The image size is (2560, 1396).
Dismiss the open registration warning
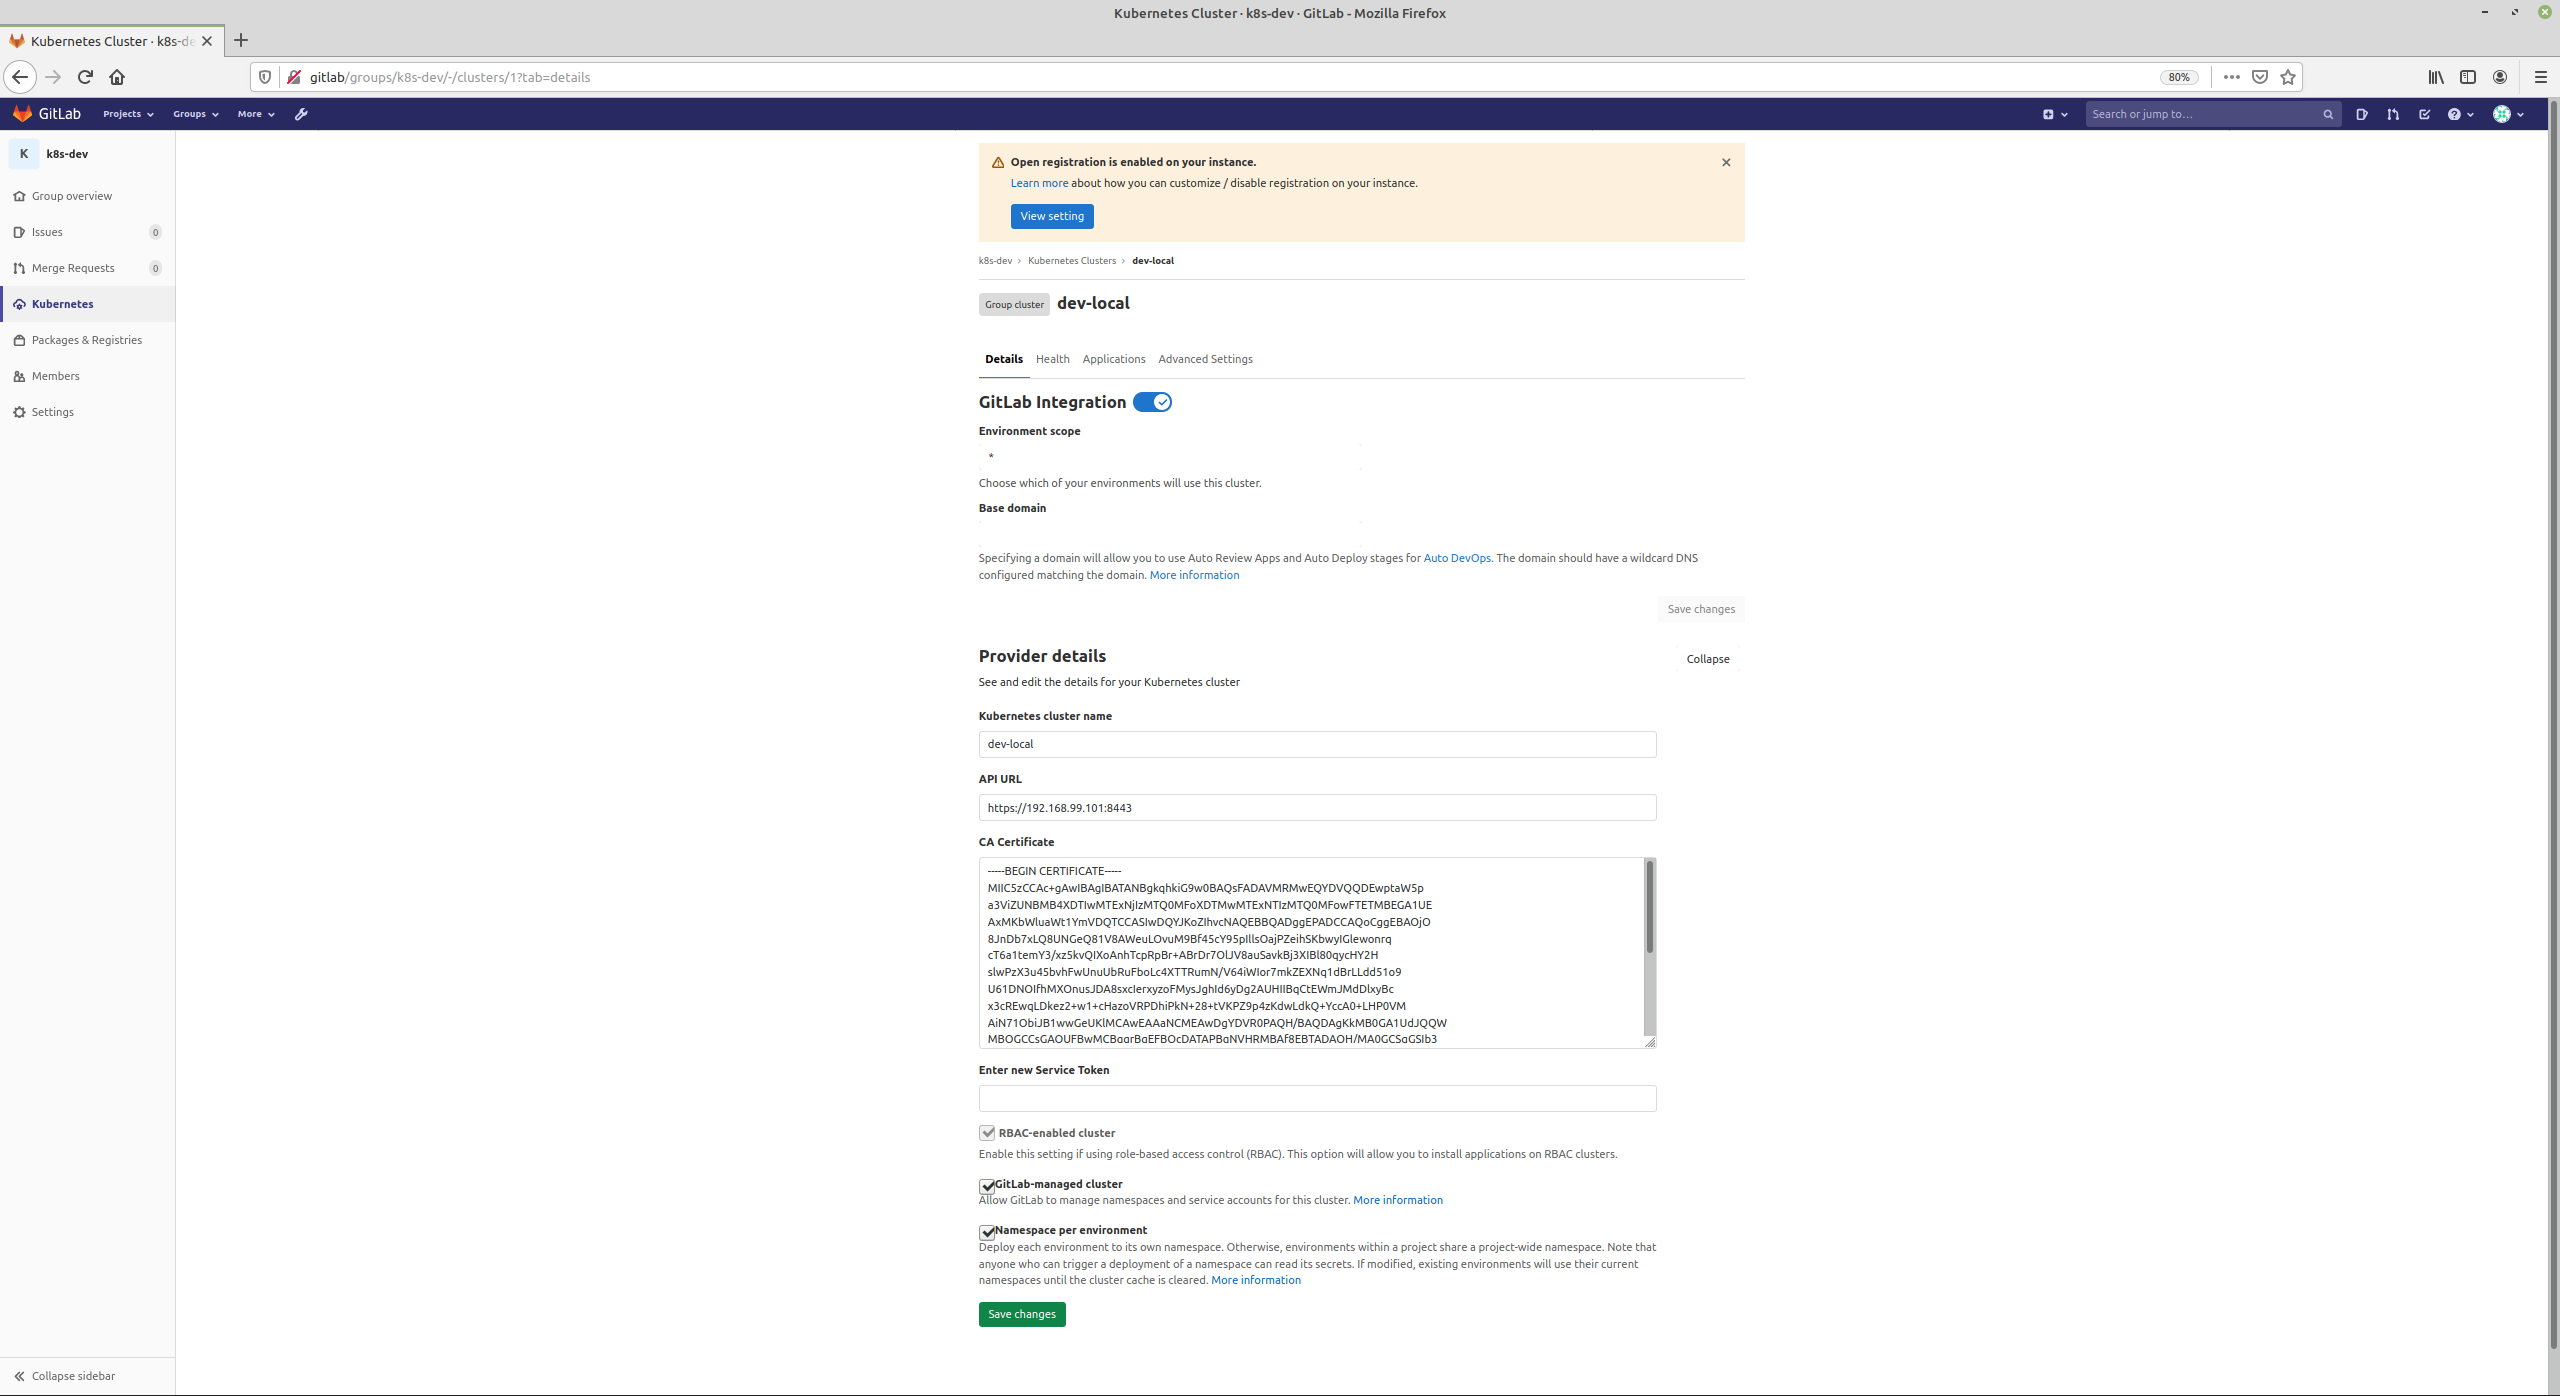click(1726, 162)
